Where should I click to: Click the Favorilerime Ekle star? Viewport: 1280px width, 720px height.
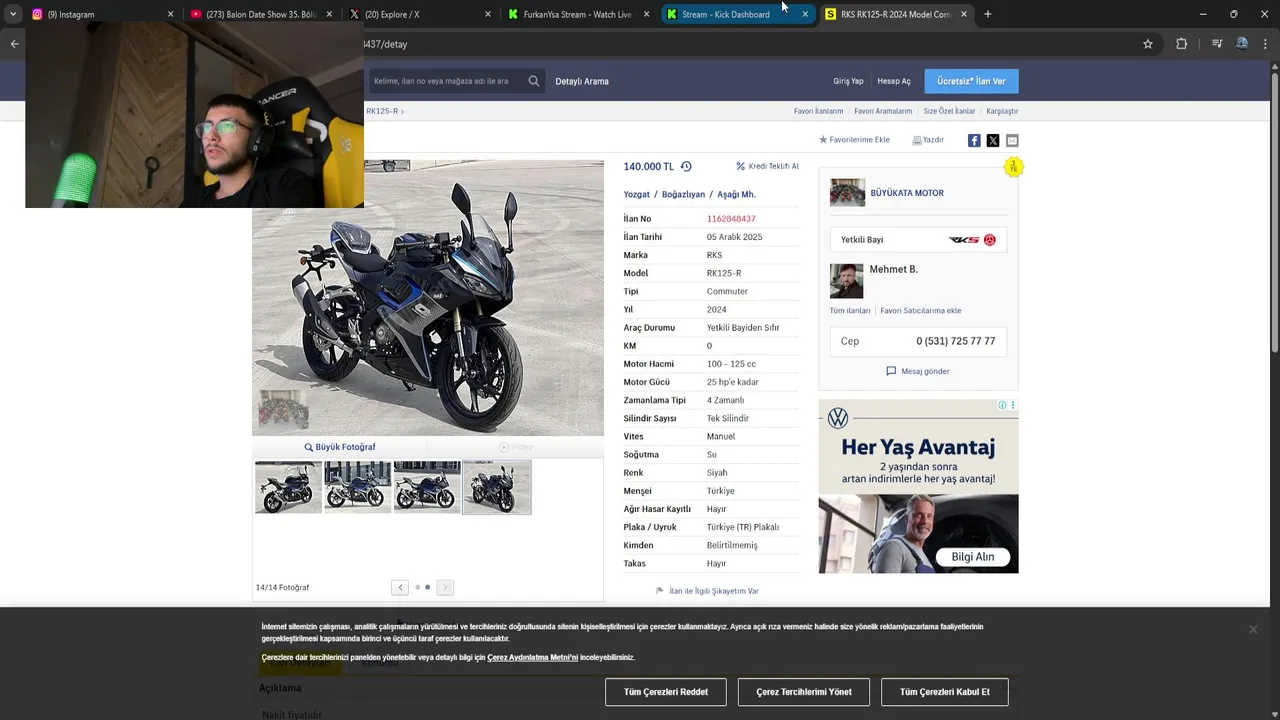[823, 140]
